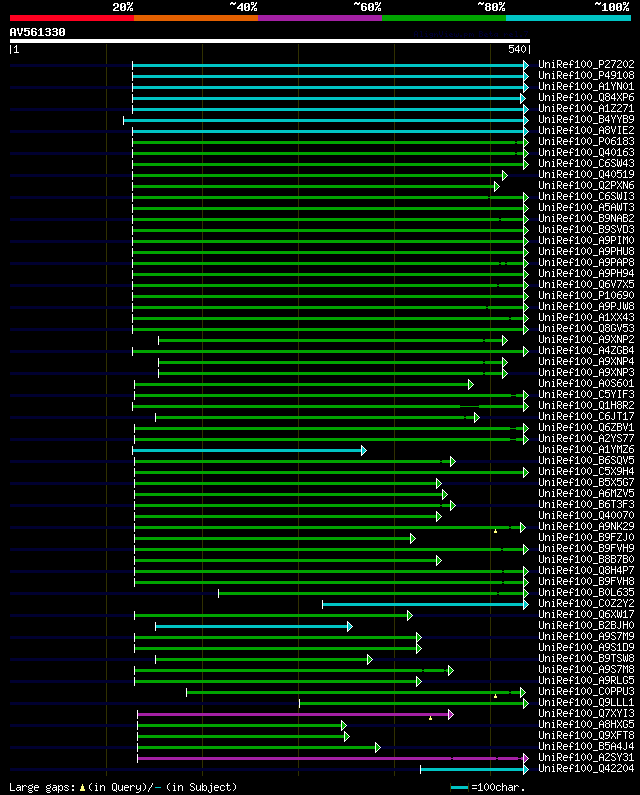Select the short cyan alignment bar for UniRef100_A1YMZ6

[249, 450]
